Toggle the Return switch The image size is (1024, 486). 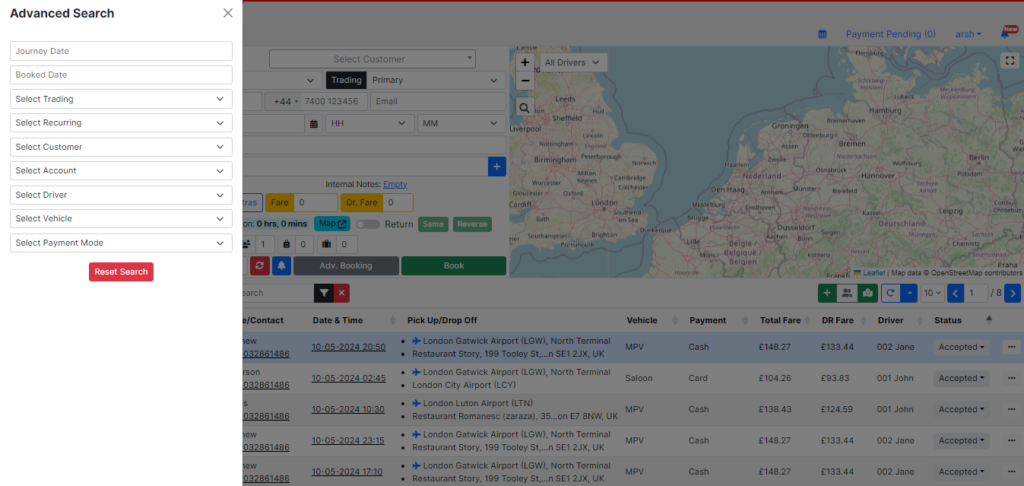pos(368,225)
